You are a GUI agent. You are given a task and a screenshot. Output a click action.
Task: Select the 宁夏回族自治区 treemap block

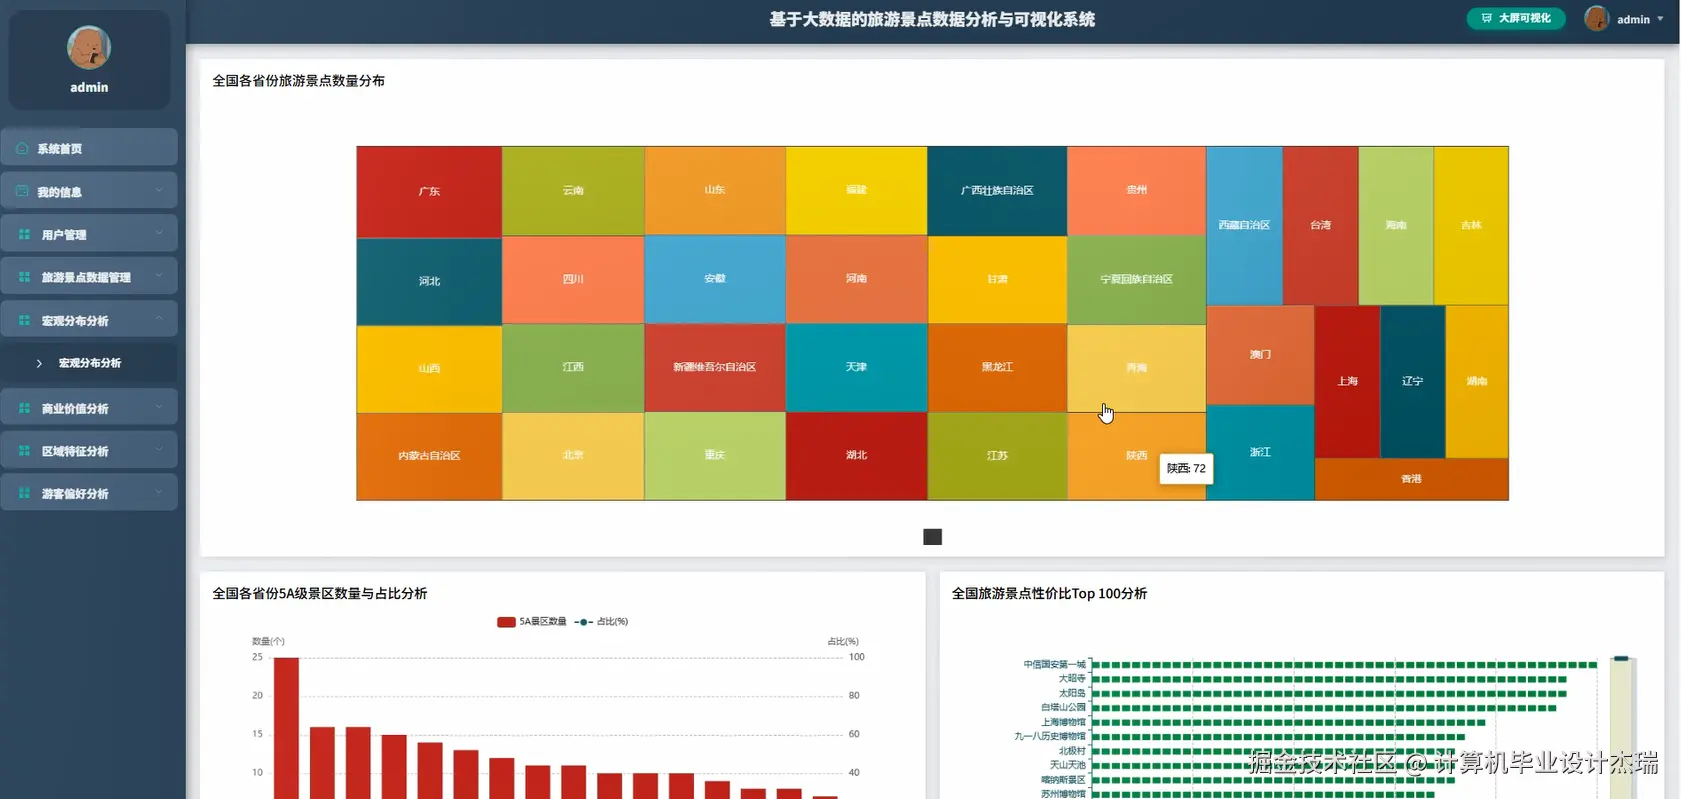(x=1137, y=279)
